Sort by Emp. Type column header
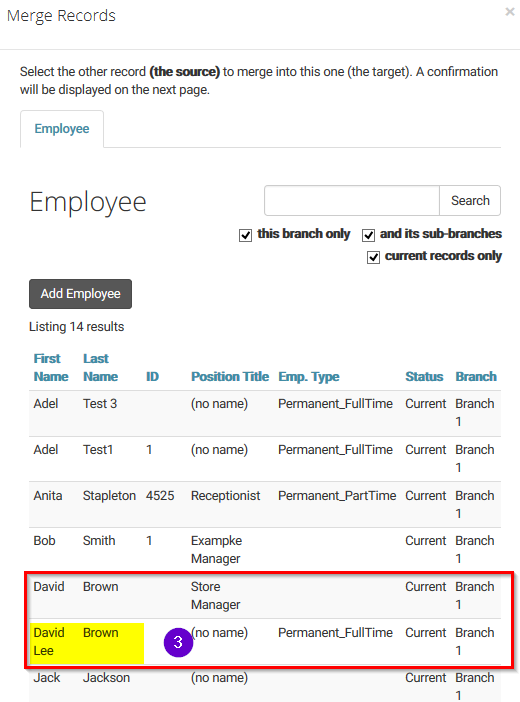 point(309,377)
